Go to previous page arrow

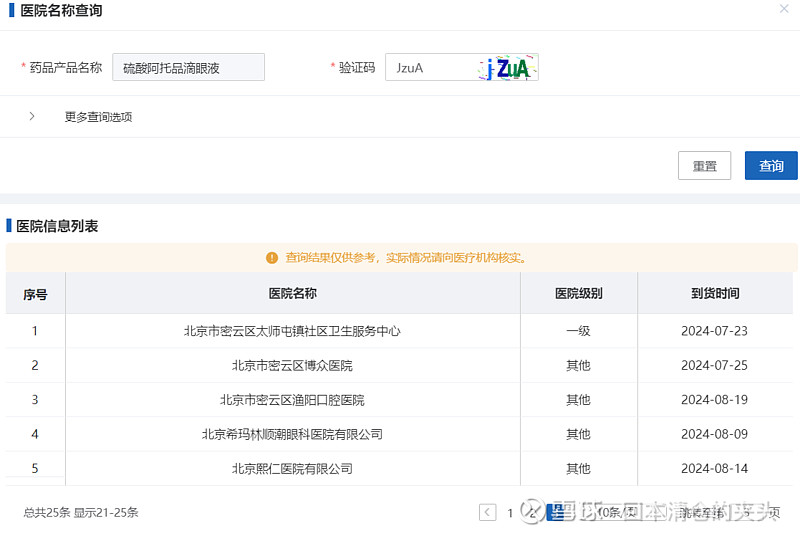coord(487,513)
